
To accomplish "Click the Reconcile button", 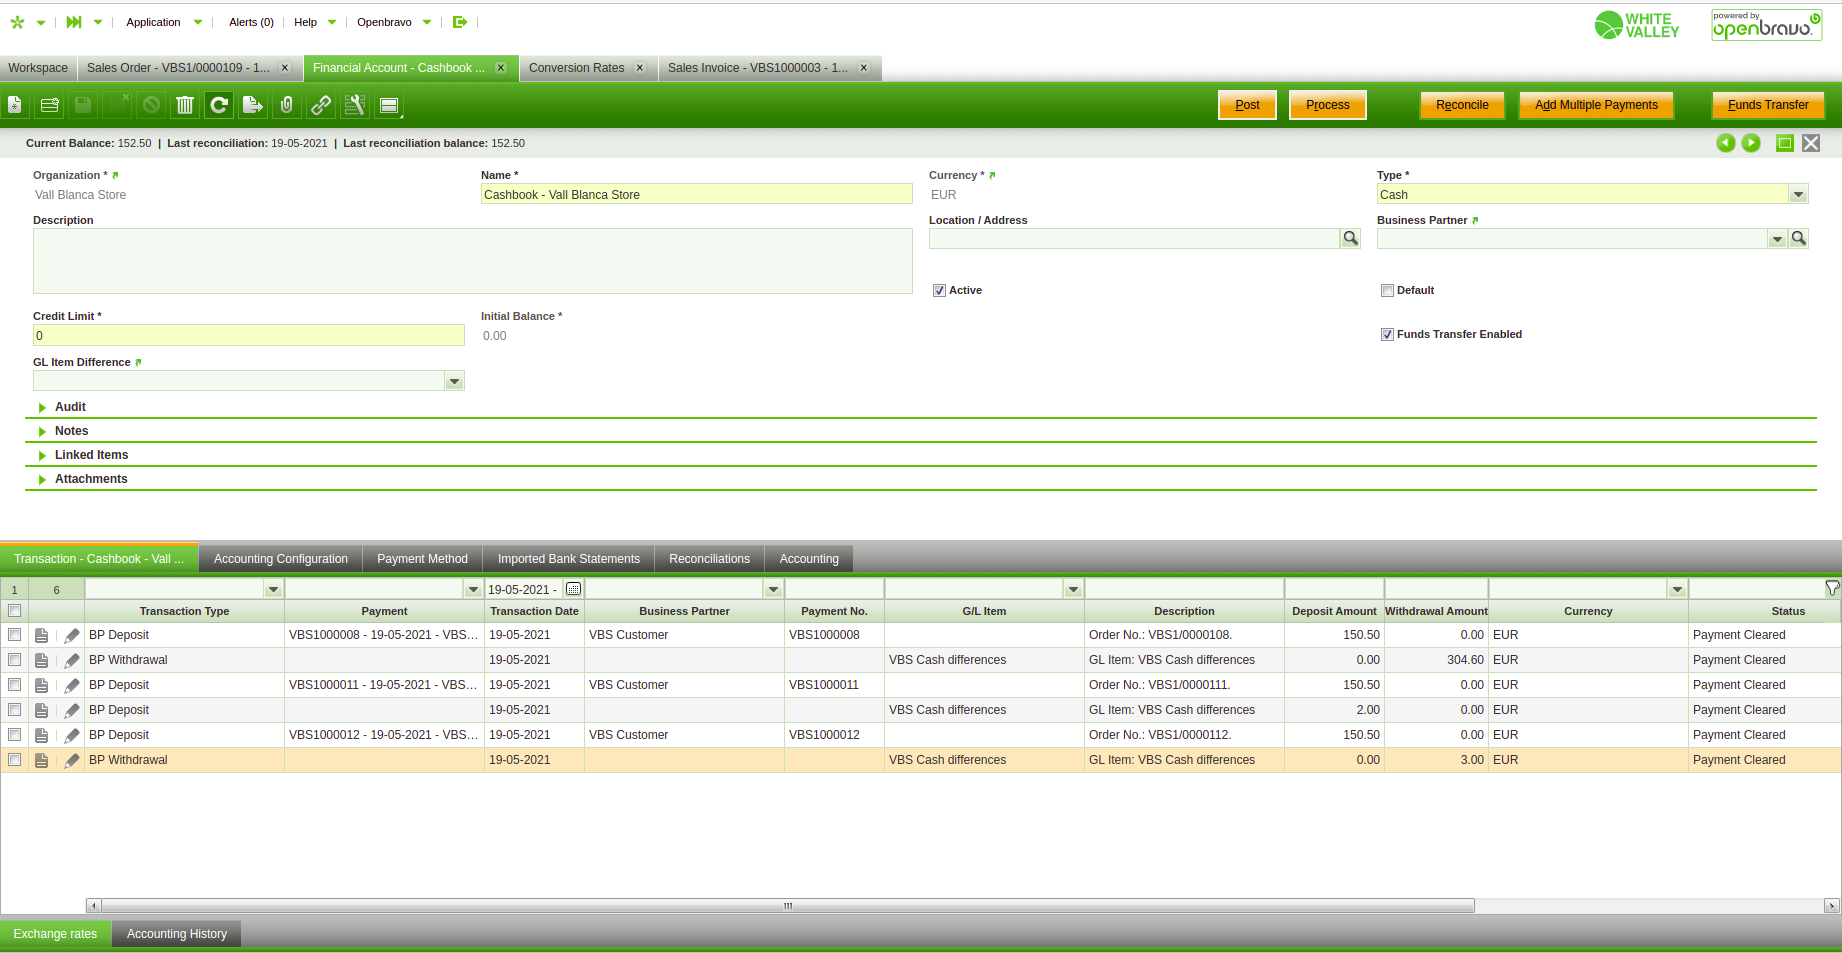I will point(1462,105).
